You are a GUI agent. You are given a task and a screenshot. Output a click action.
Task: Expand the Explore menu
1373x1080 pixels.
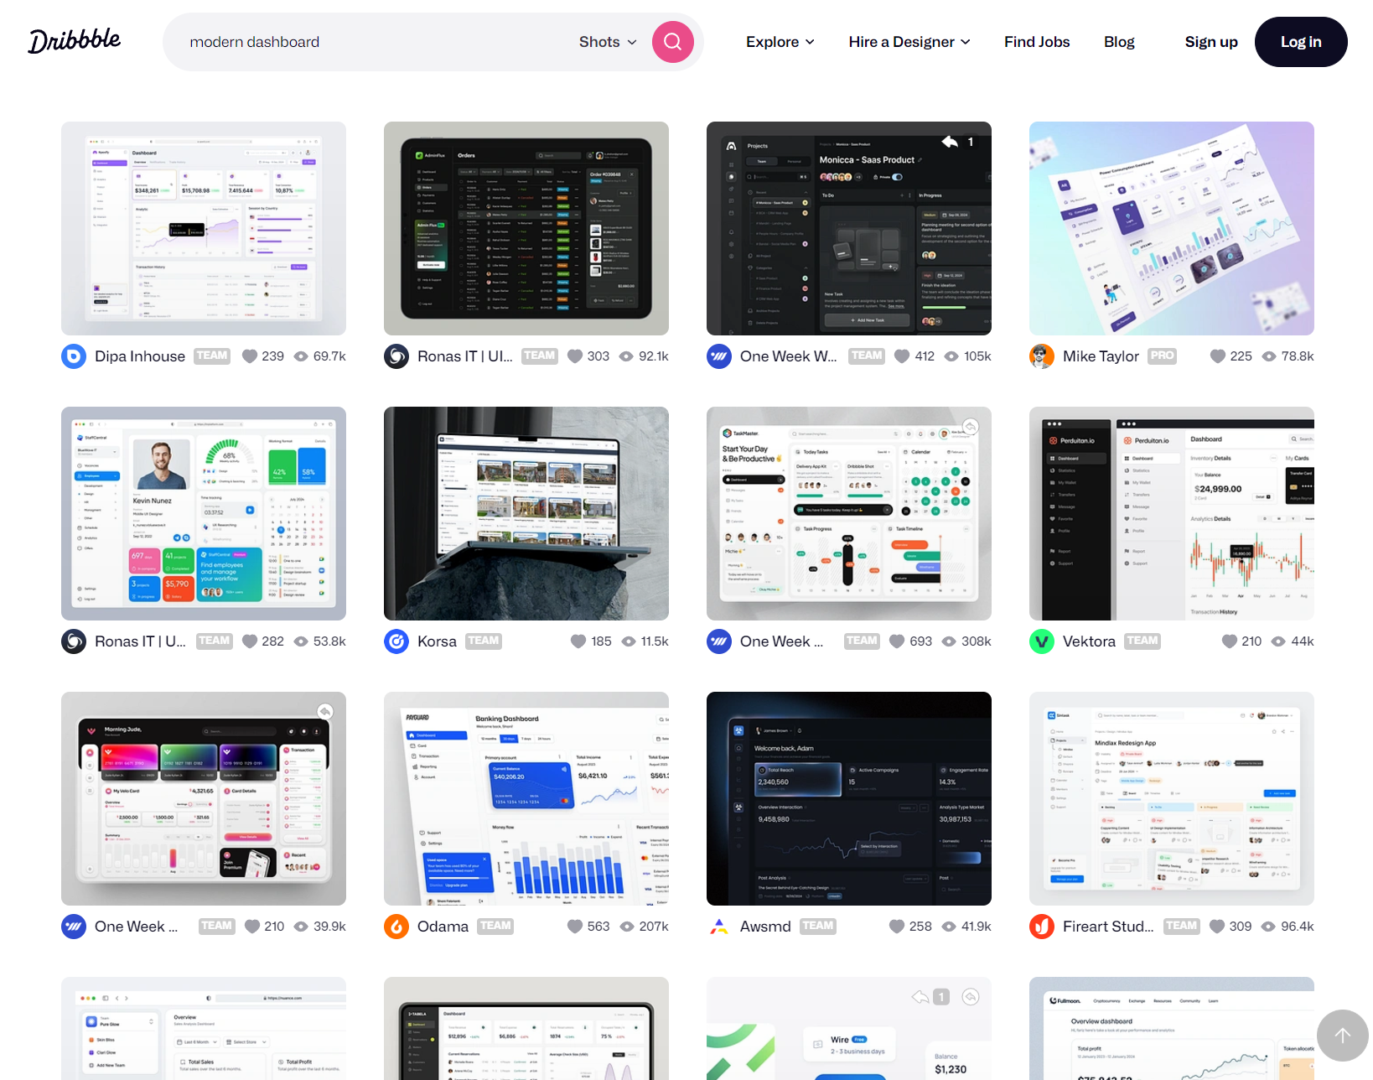coord(780,42)
